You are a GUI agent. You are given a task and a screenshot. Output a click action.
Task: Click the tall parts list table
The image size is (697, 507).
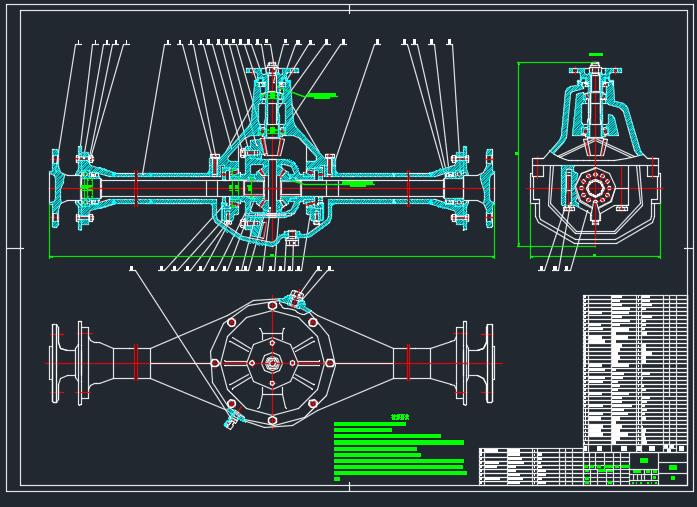[x=635, y=373]
